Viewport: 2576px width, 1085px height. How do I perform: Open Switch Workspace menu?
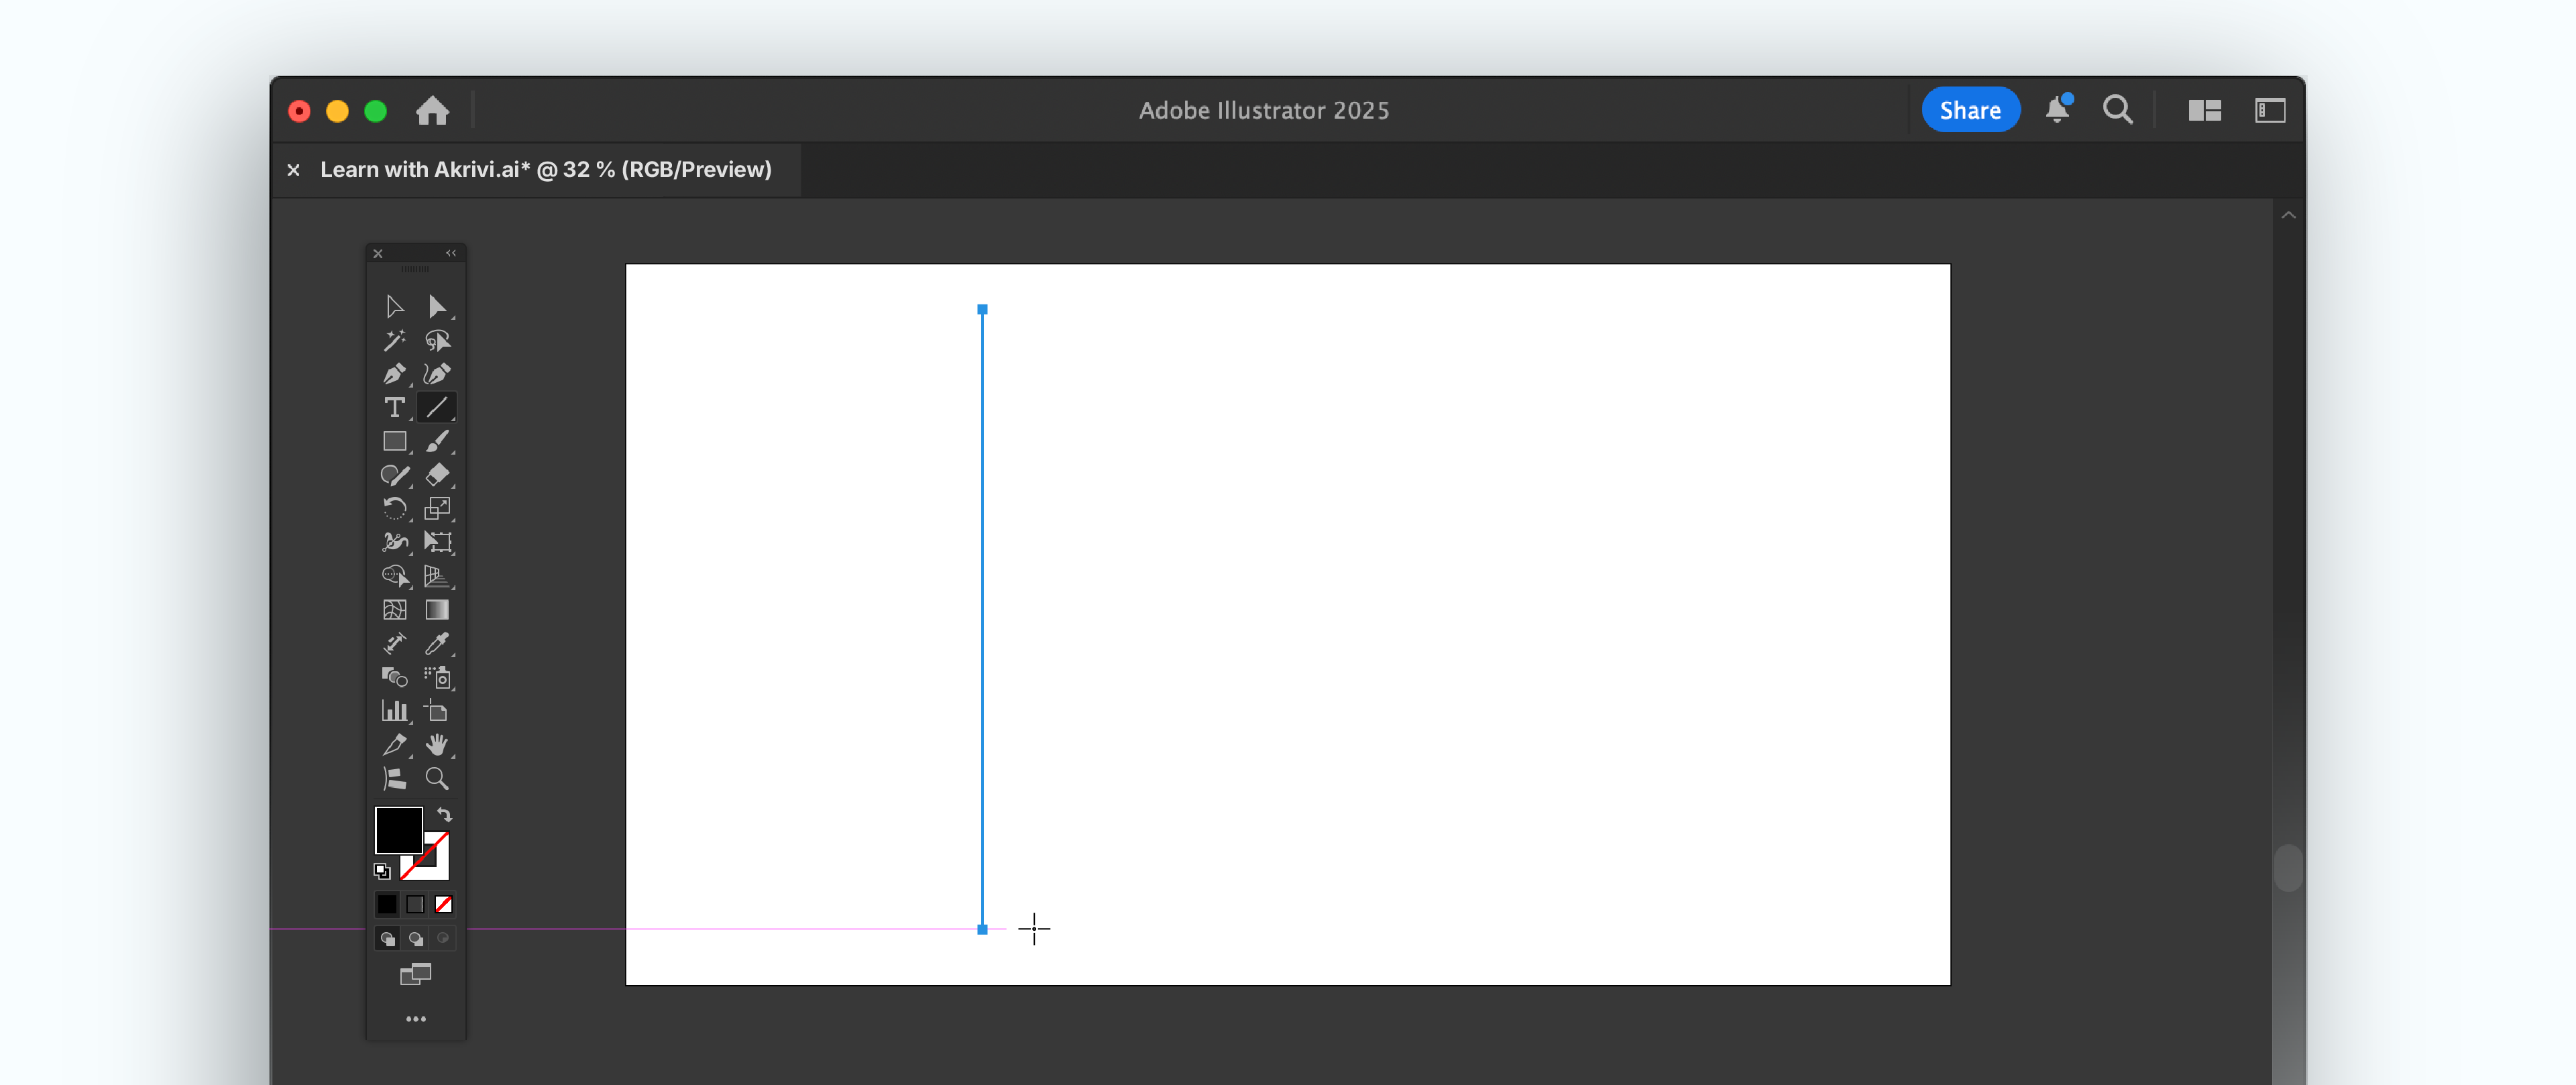[x=2270, y=110]
